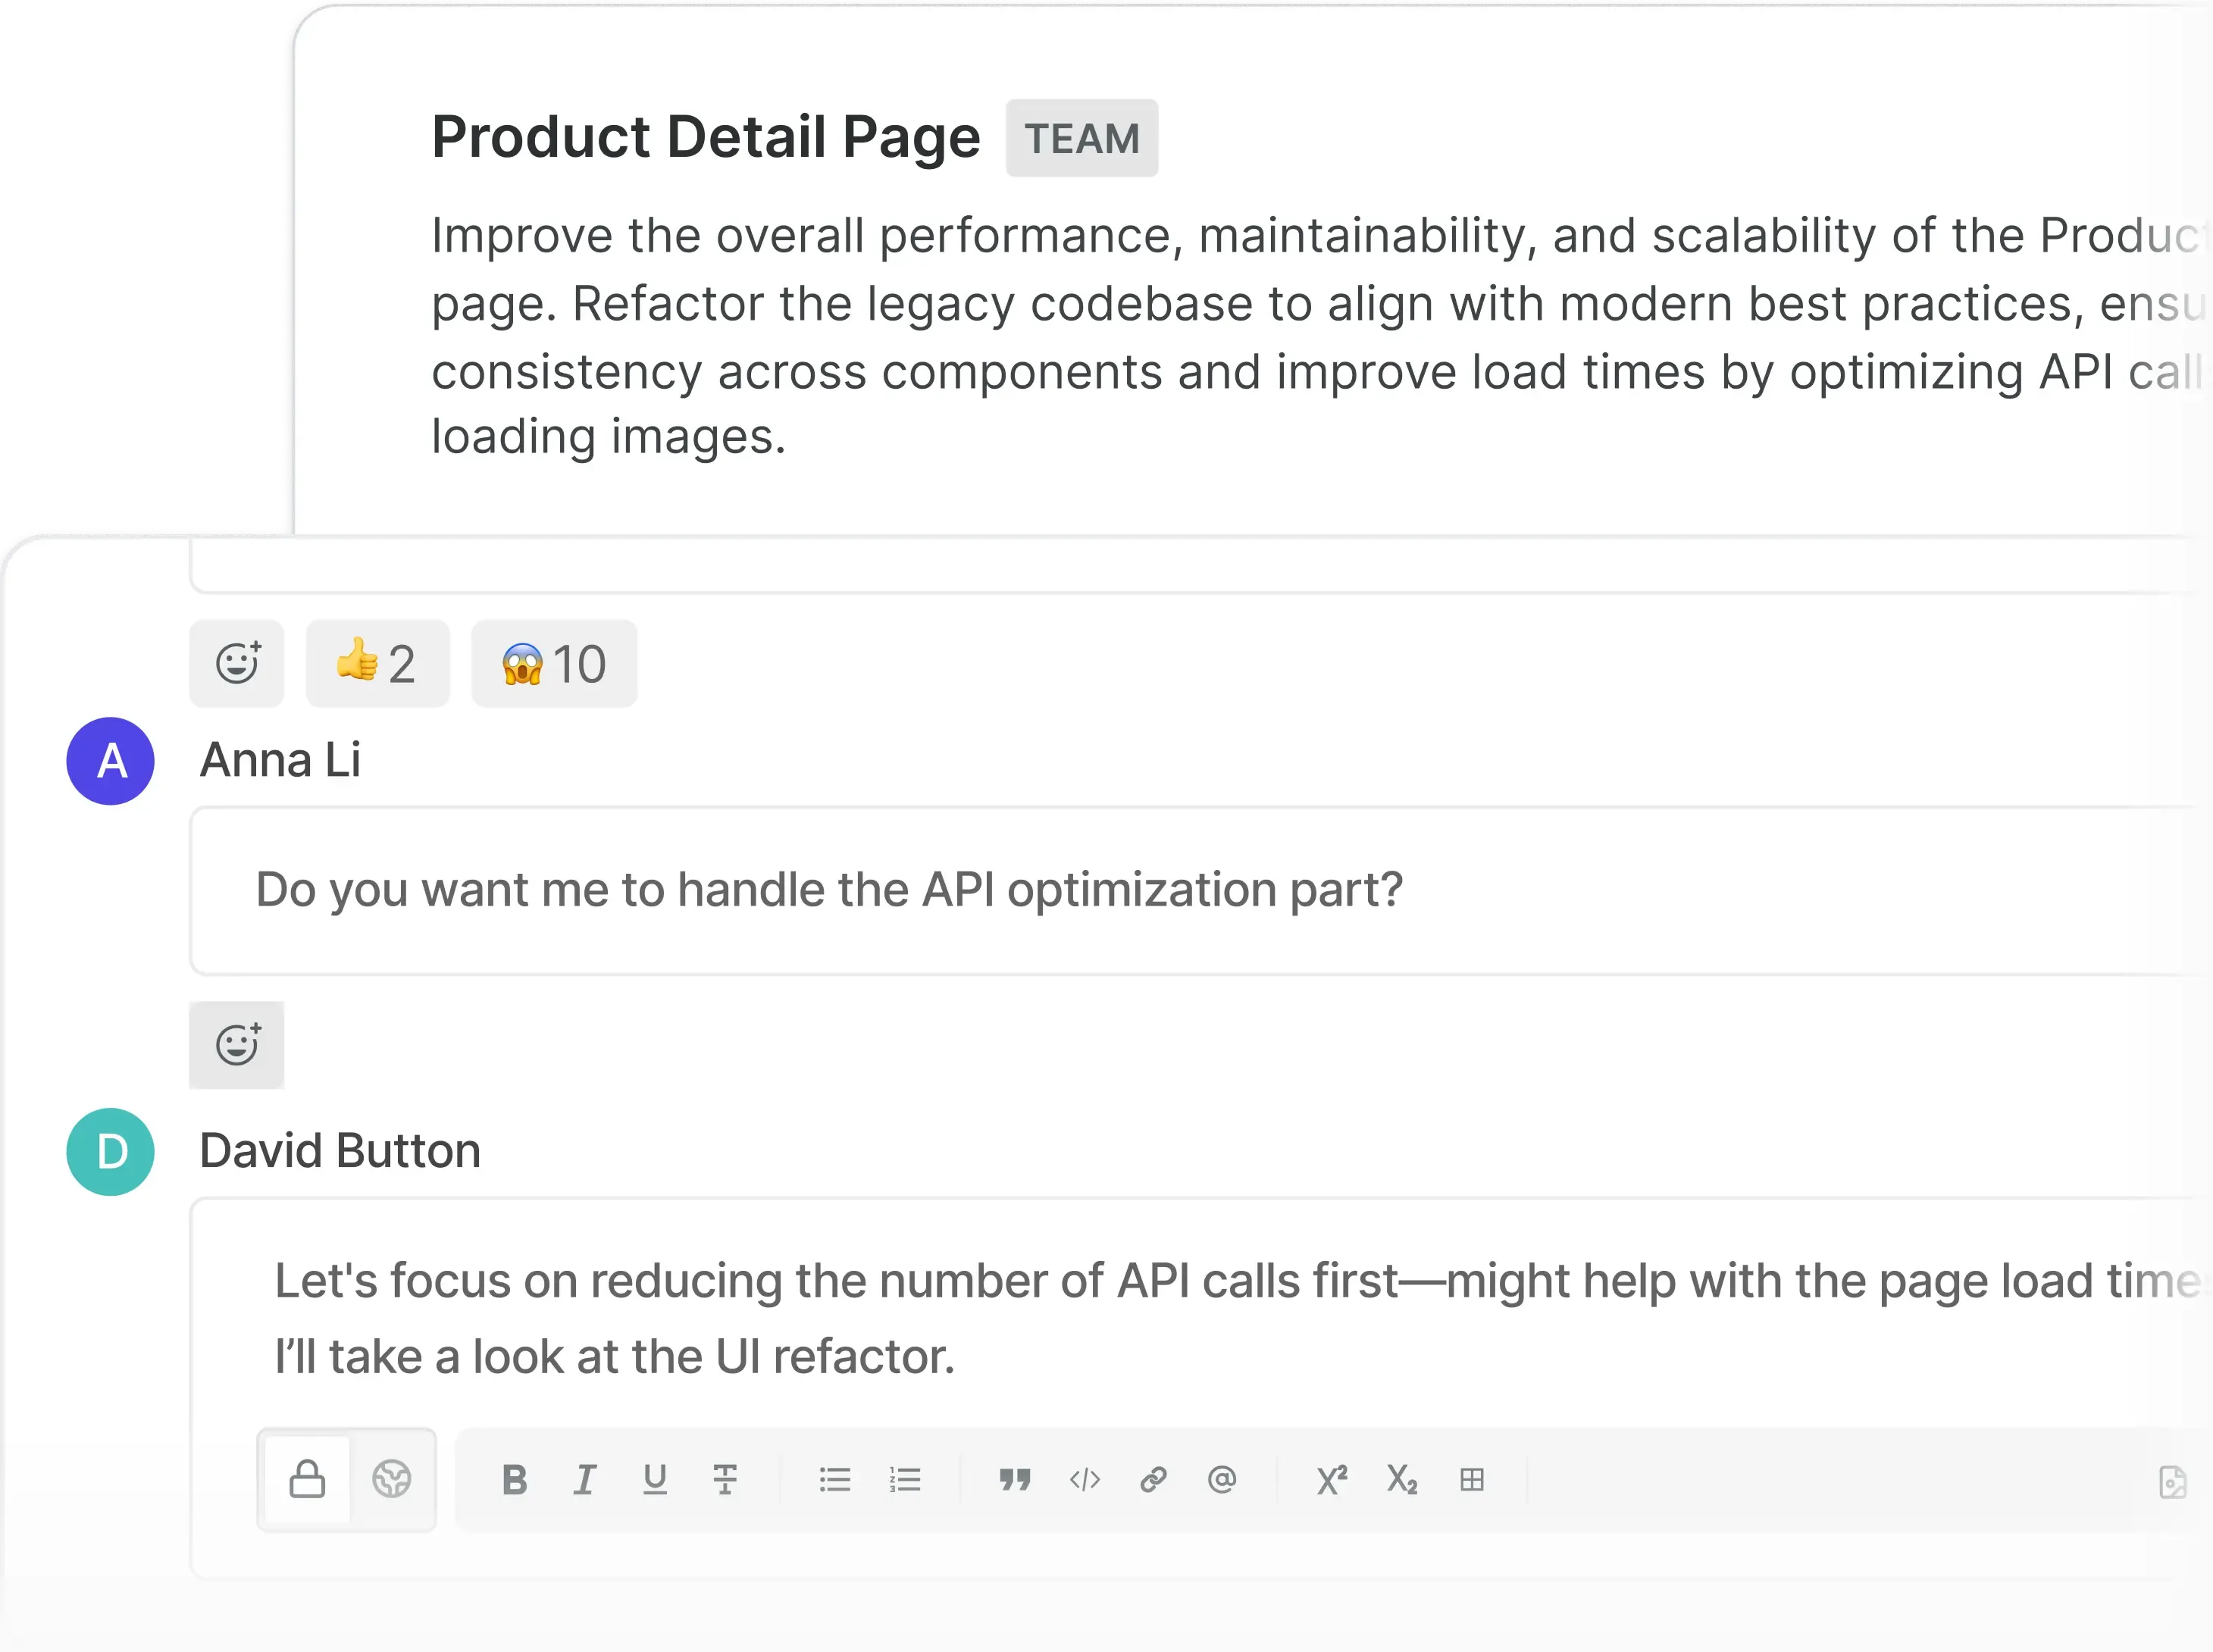This screenshot has height=1652, width=2213.
Task: Insert a numbered list
Action: coord(905,1479)
